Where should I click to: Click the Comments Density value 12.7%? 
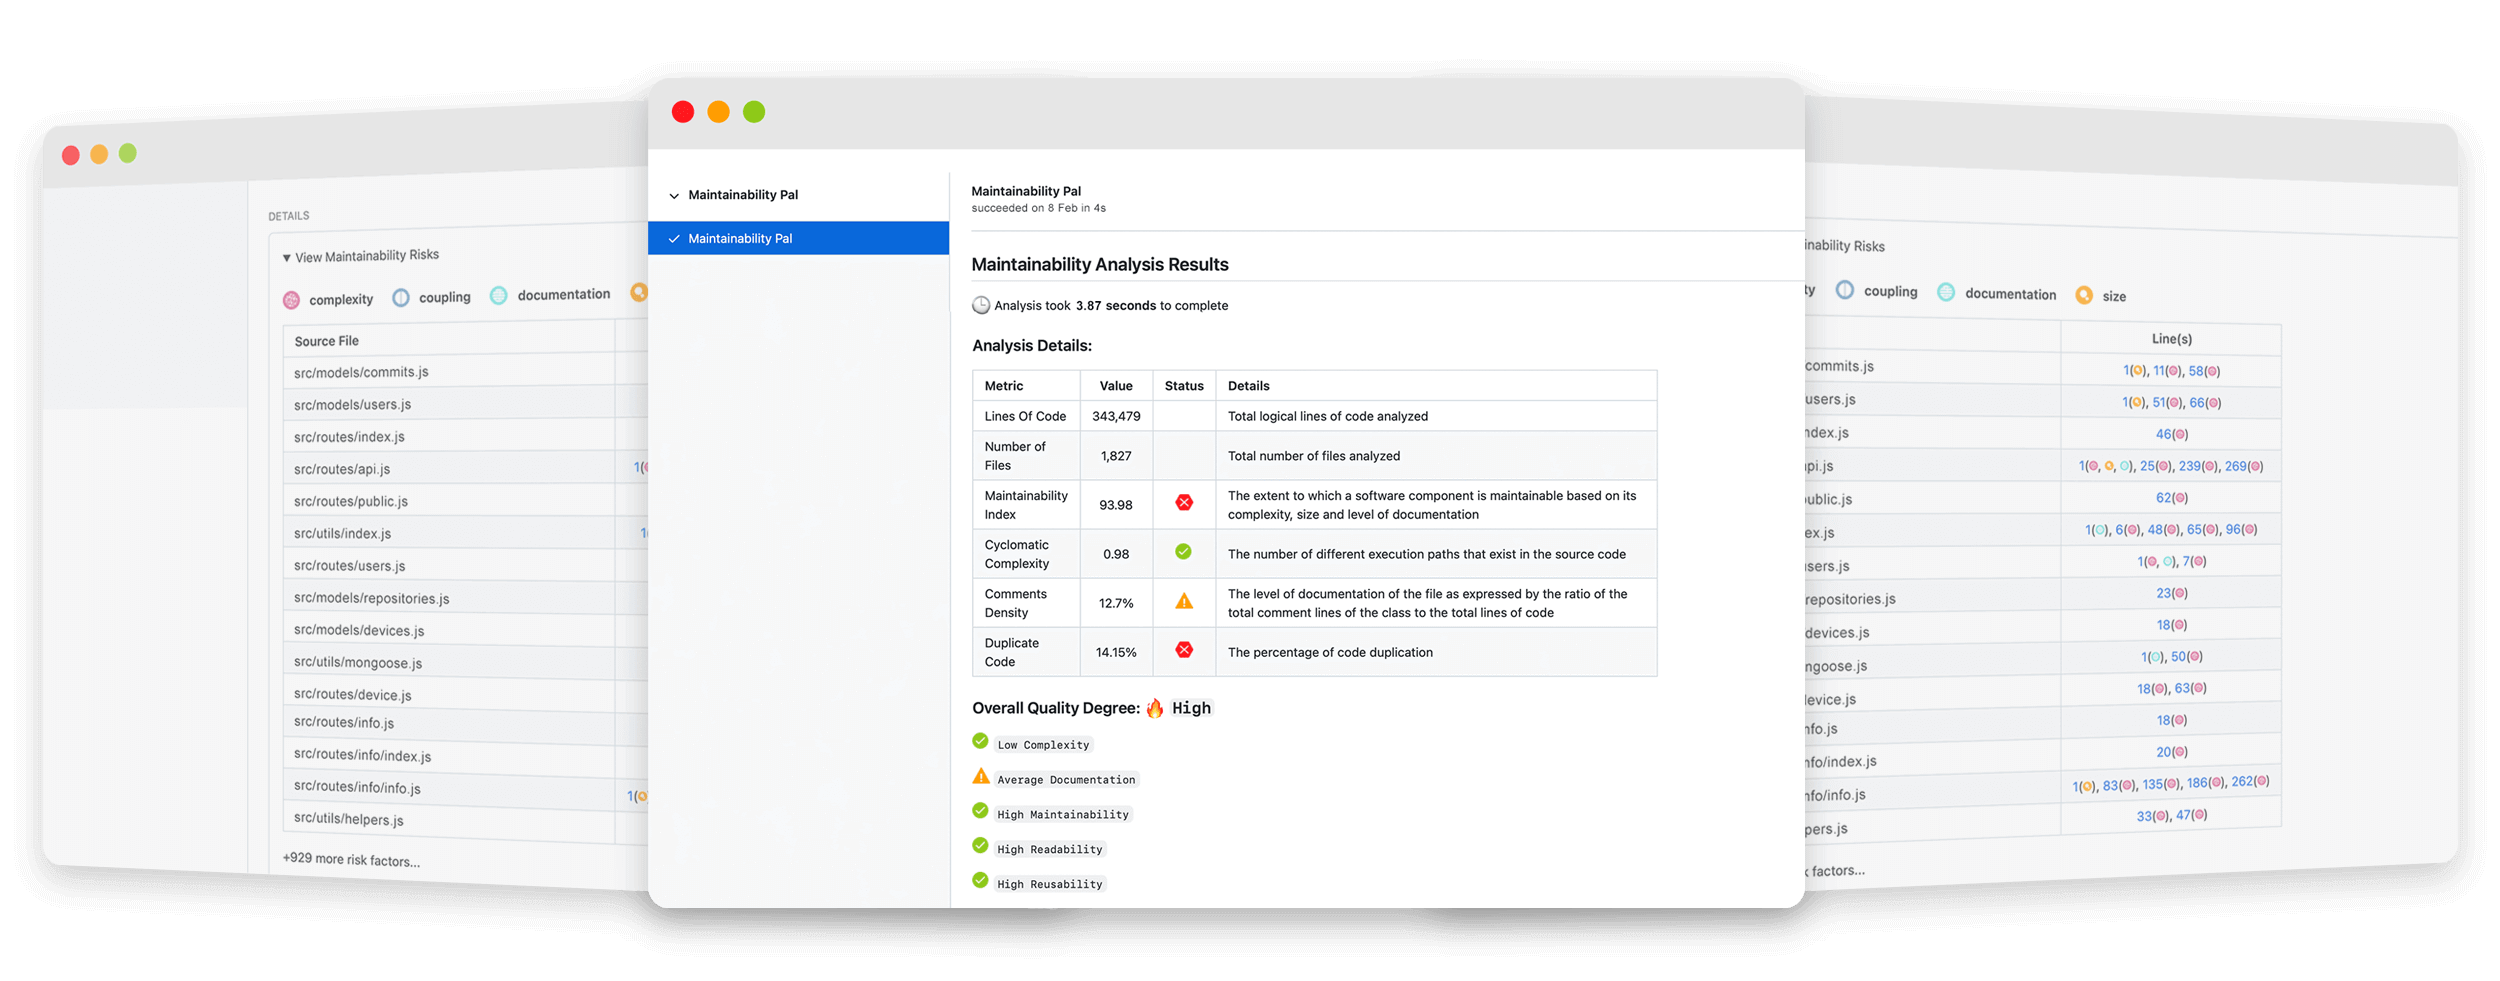coord(1116,603)
